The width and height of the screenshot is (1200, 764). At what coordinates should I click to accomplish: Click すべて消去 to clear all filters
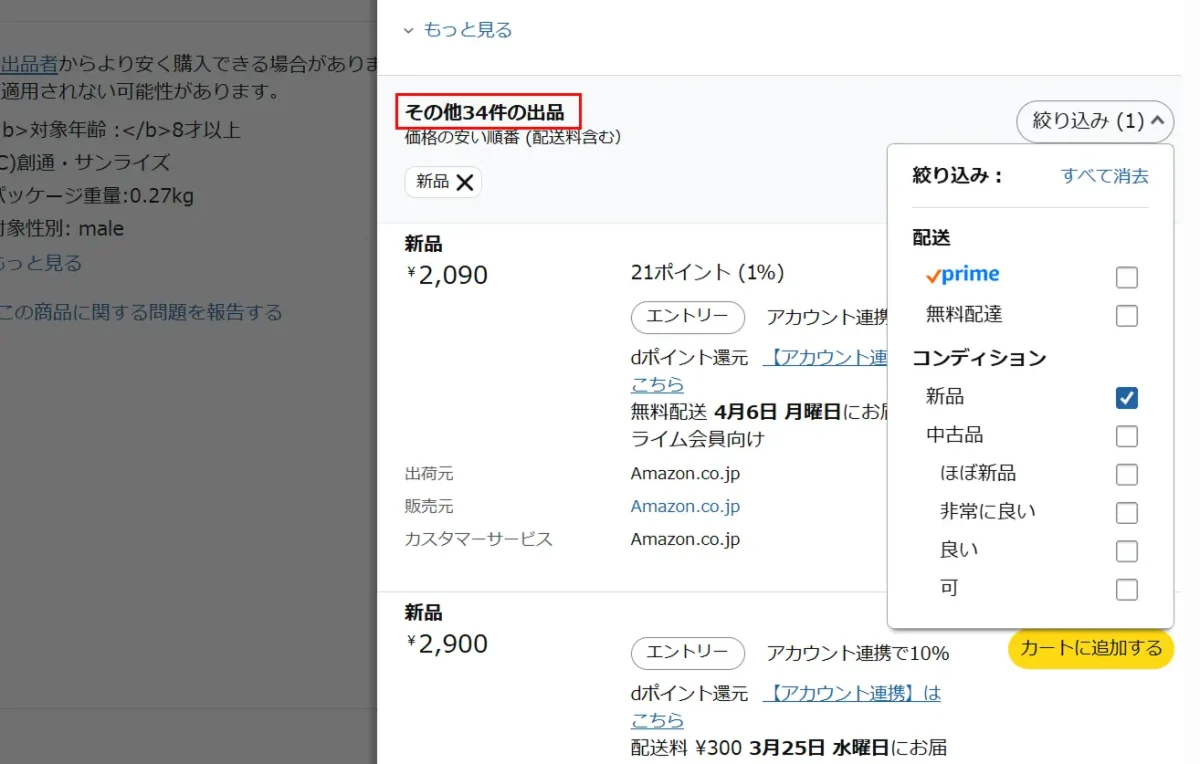click(1104, 175)
